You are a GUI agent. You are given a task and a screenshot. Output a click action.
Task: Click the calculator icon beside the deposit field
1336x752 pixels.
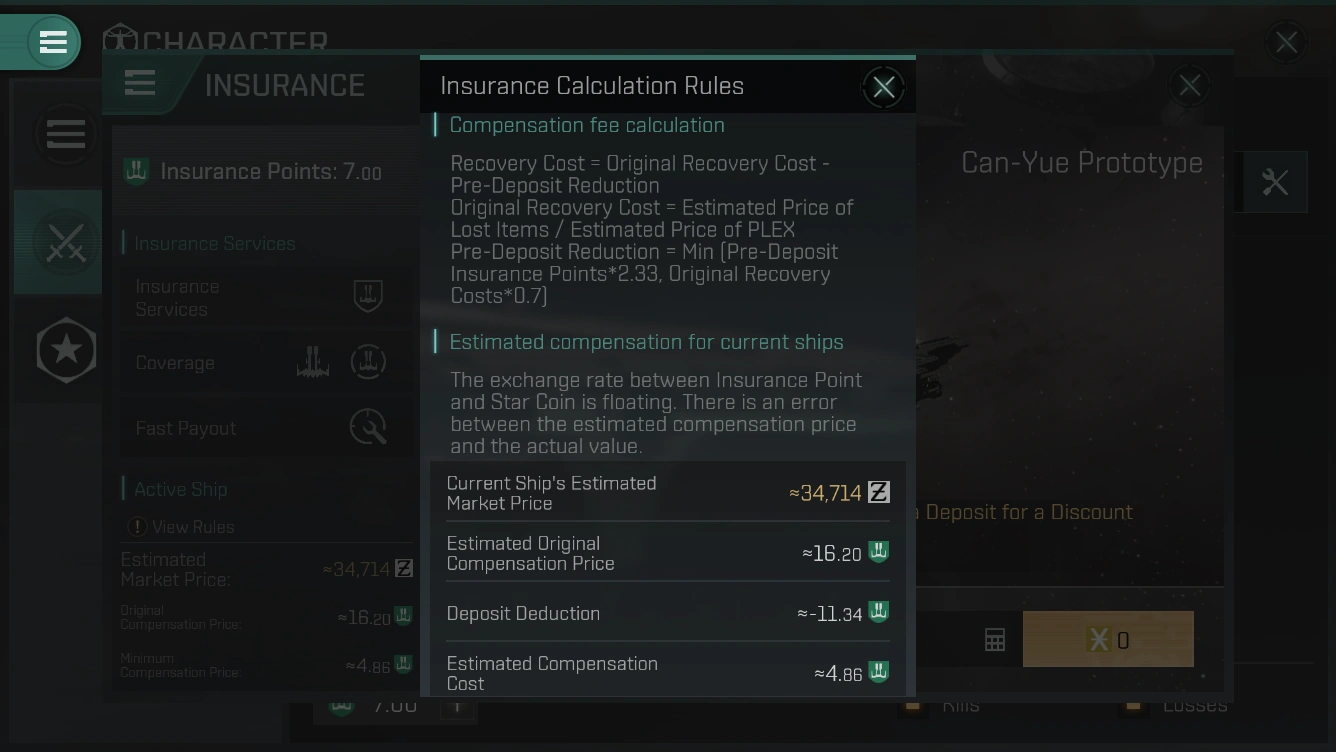pyautogui.click(x=994, y=640)
